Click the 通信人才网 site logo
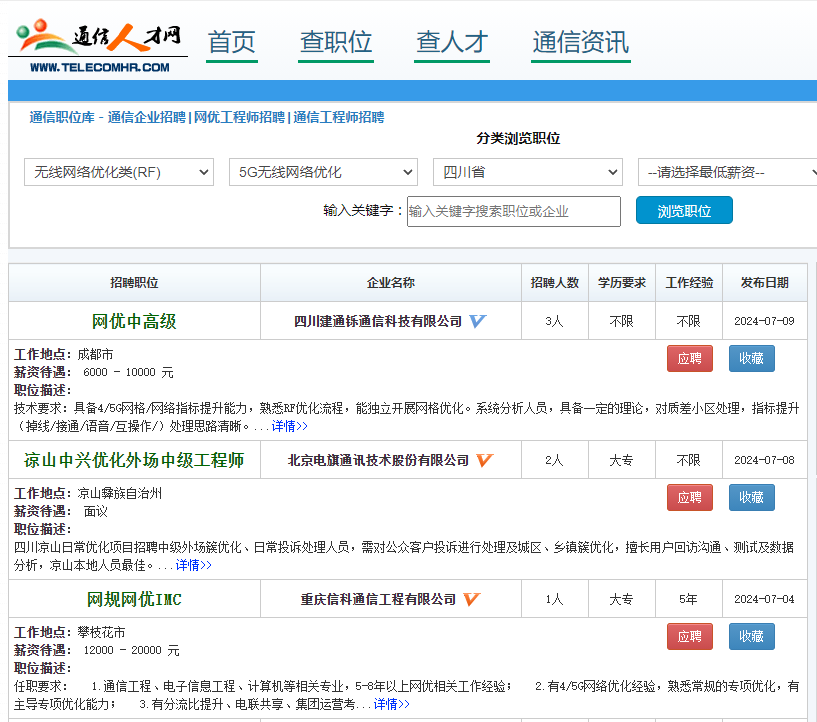Image resolution: width=817 pixels, height=722 pixels. tap(98, 46)
